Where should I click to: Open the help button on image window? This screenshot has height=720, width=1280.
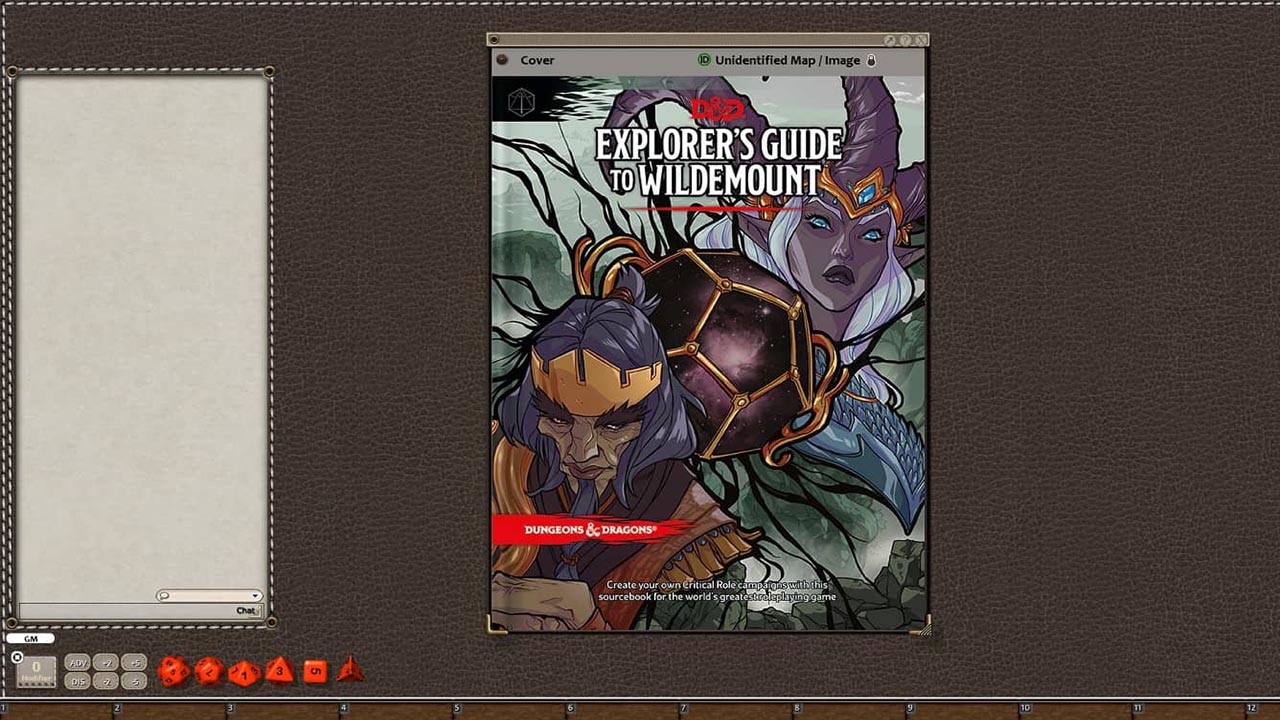[x=904, y=41]
